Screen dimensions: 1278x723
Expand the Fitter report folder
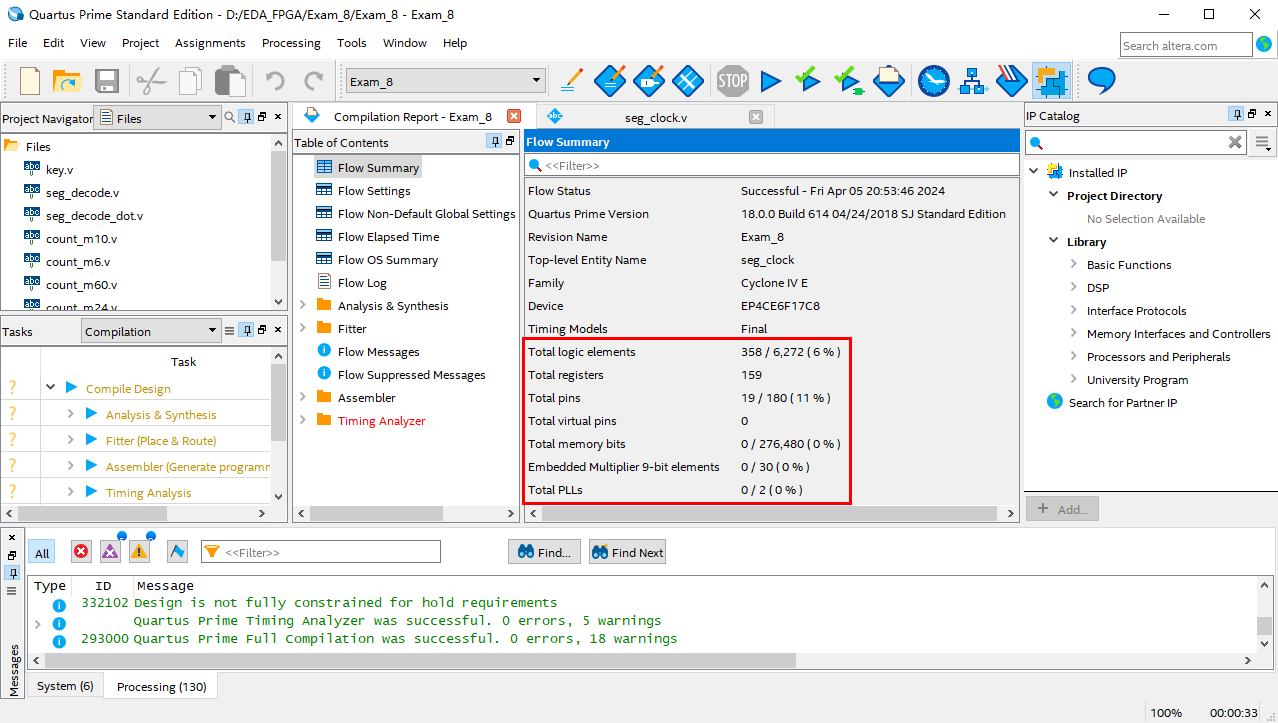303,328
